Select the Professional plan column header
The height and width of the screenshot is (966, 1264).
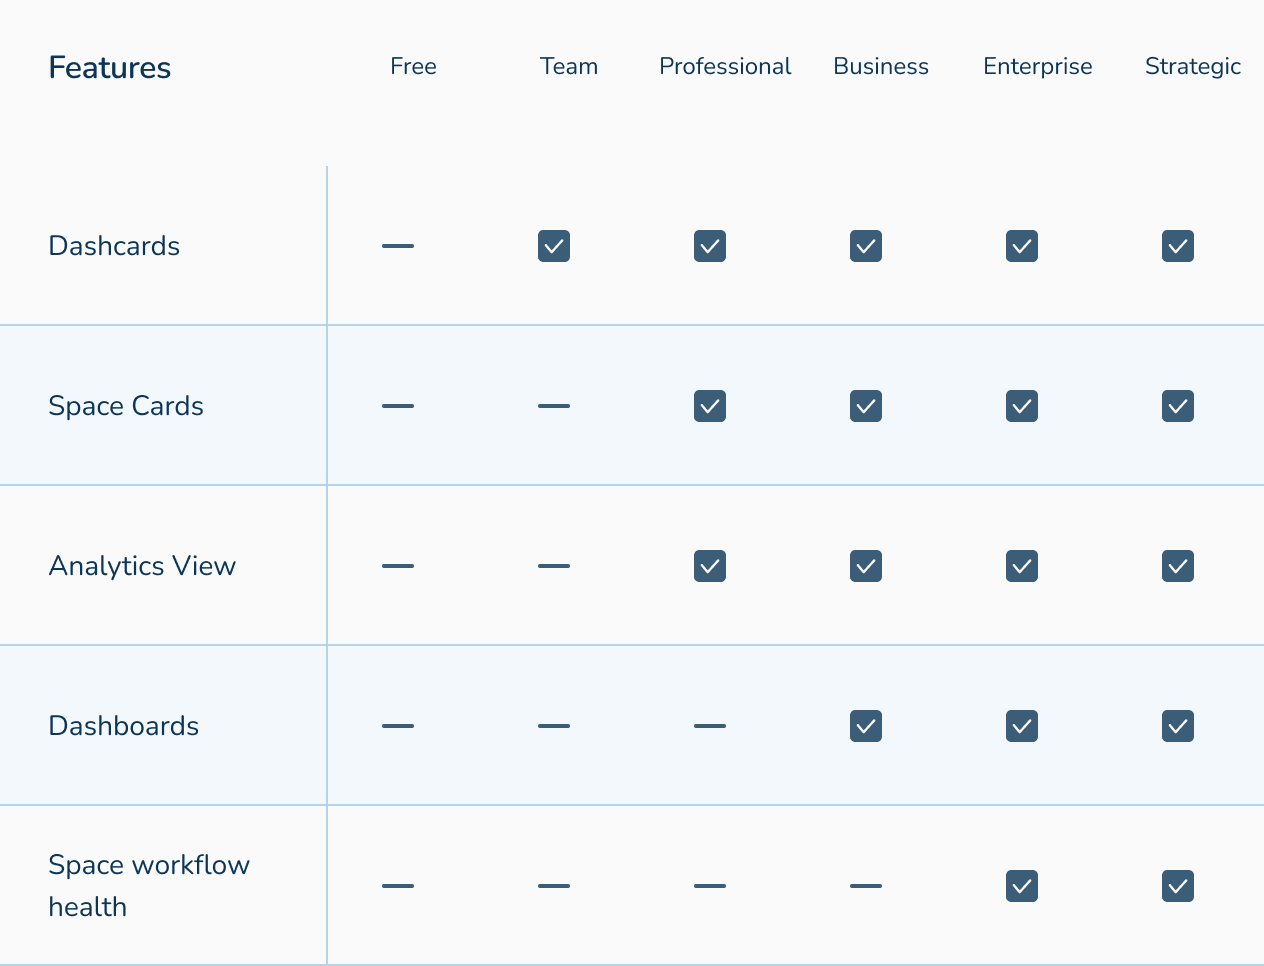click(x=725, y=67)
